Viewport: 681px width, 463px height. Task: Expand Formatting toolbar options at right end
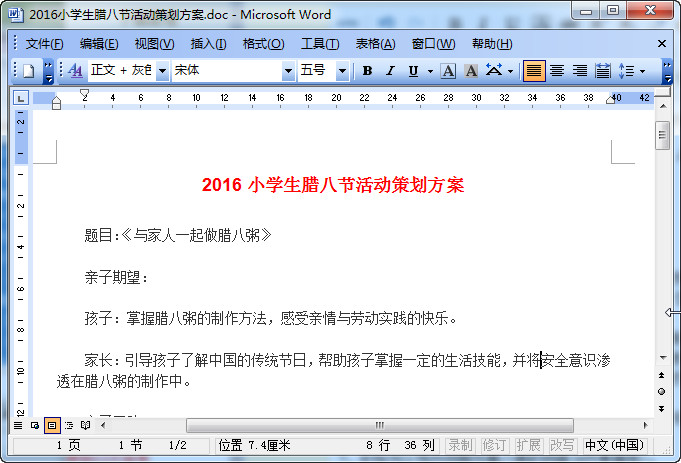pyautogui.click(x=667, y=71)
